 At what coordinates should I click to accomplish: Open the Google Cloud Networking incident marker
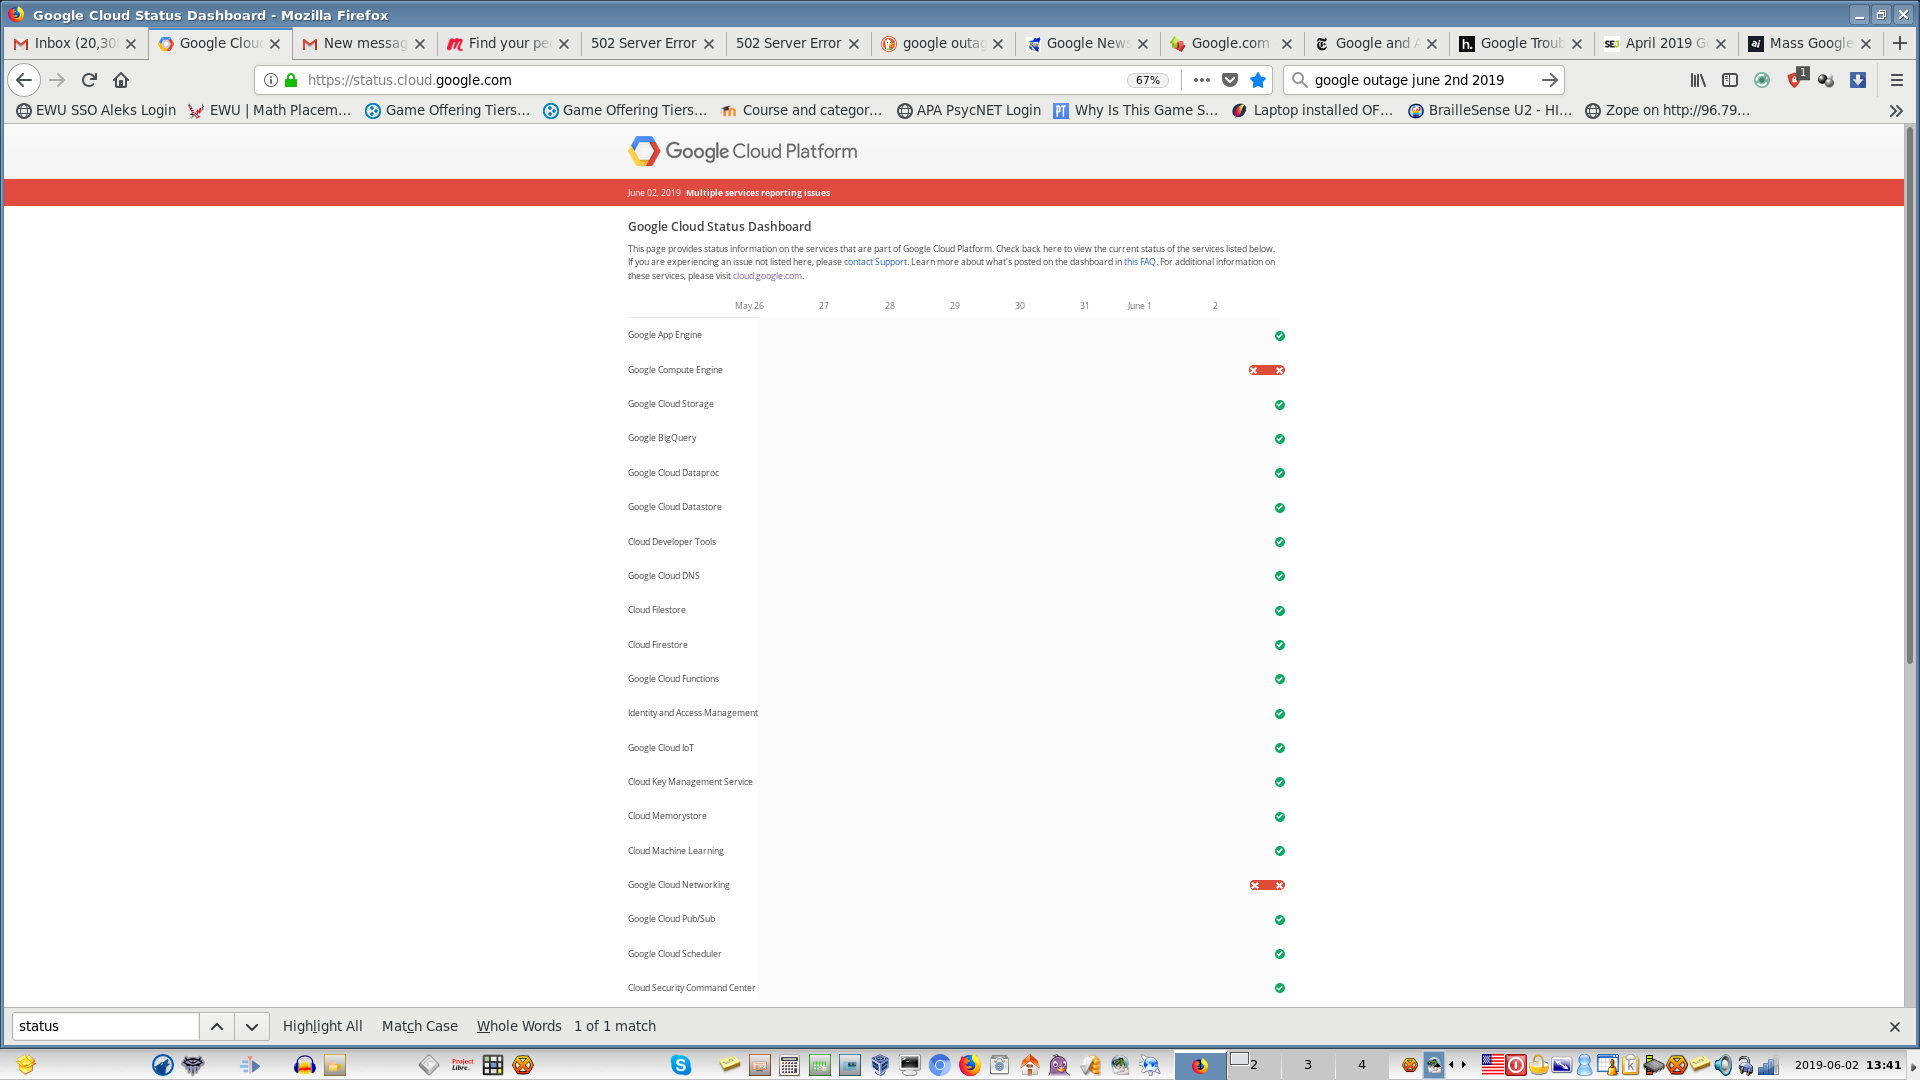point(1267,885)
